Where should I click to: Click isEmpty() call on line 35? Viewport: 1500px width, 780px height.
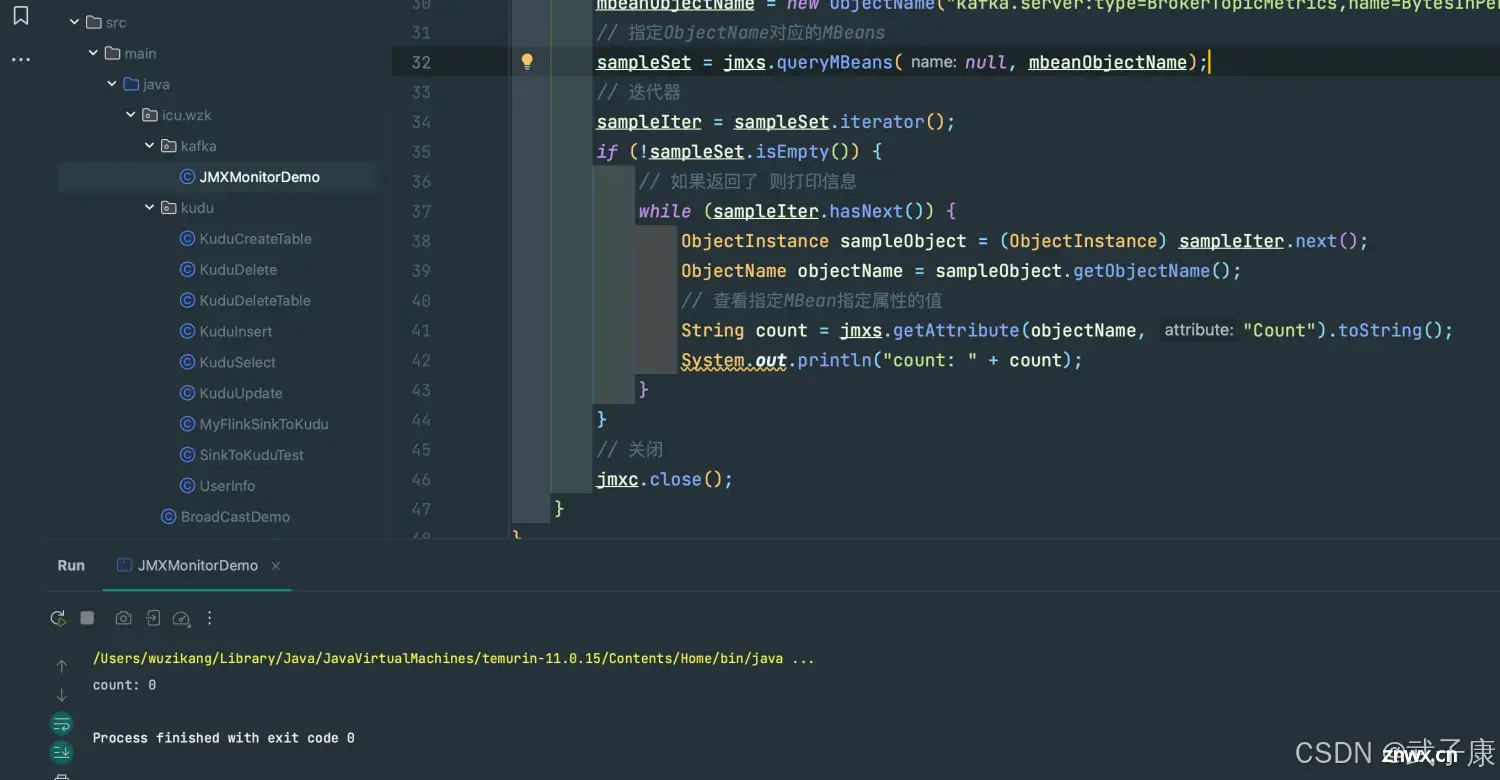[807, 152]
